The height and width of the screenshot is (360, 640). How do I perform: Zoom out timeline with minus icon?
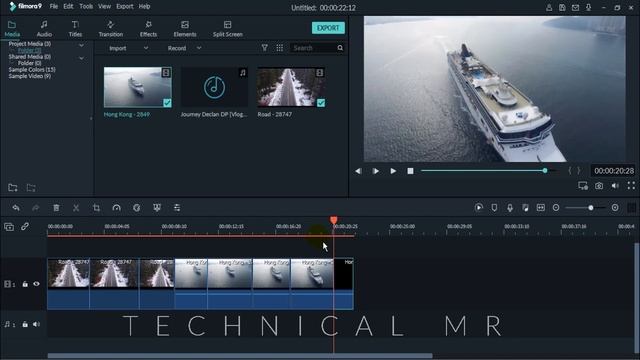point(556,208)
